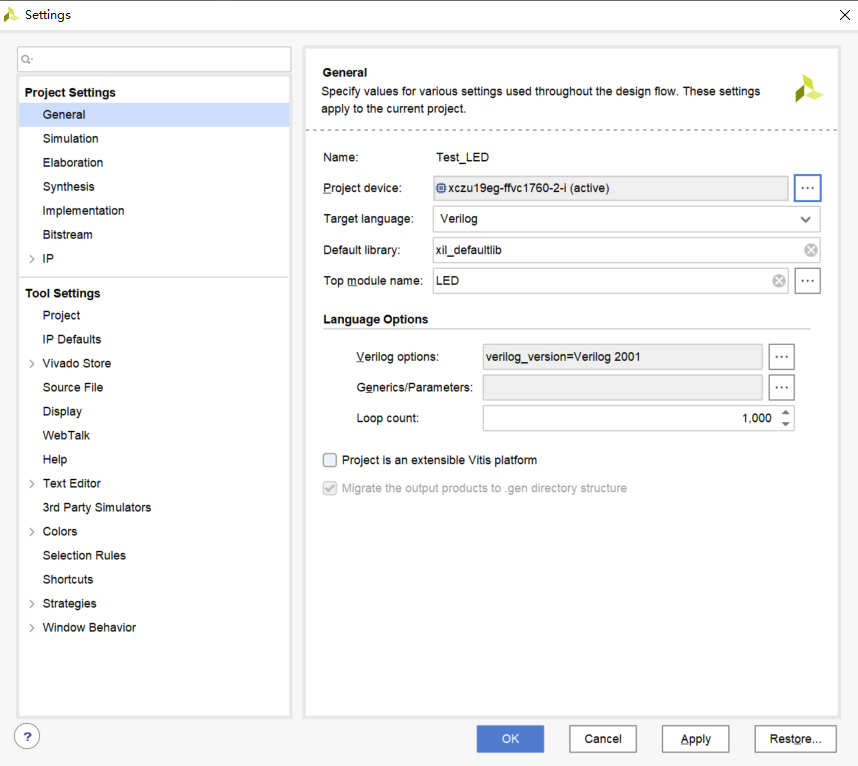
Task: Click the Test_LED project name
Action: tap(462, 158)
